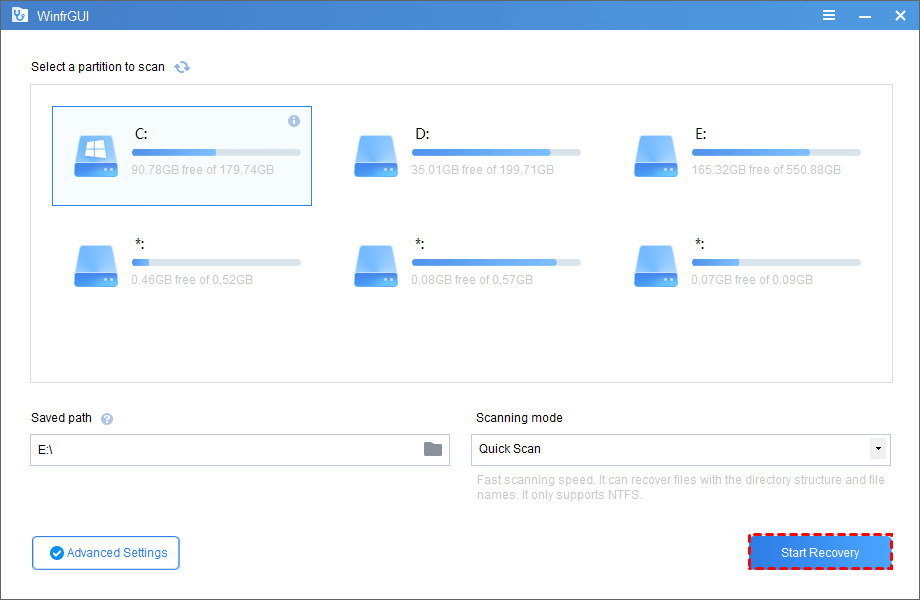Click the folder browse icon for Saved path

pyautogui.click(x=433, y=450)
